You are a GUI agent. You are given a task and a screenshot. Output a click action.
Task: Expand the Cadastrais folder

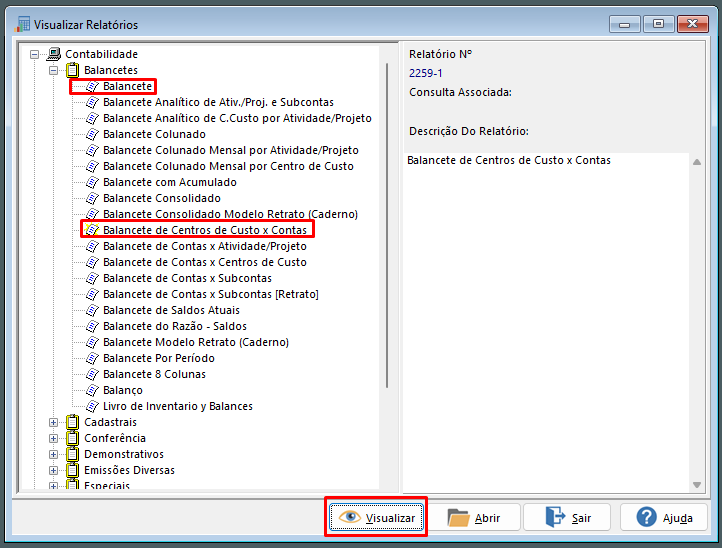pyautogui.click(x=53, y=422)
